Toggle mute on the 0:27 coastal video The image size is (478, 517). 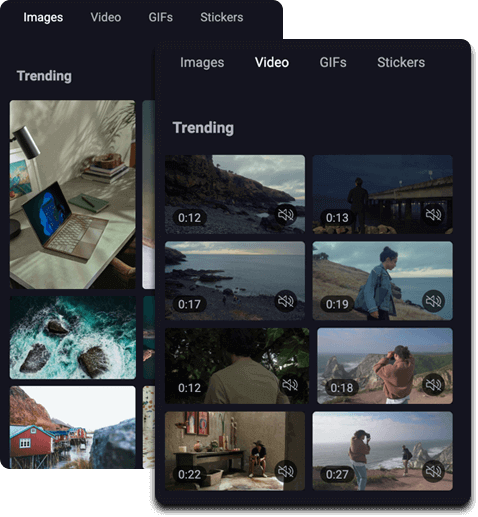433,471
